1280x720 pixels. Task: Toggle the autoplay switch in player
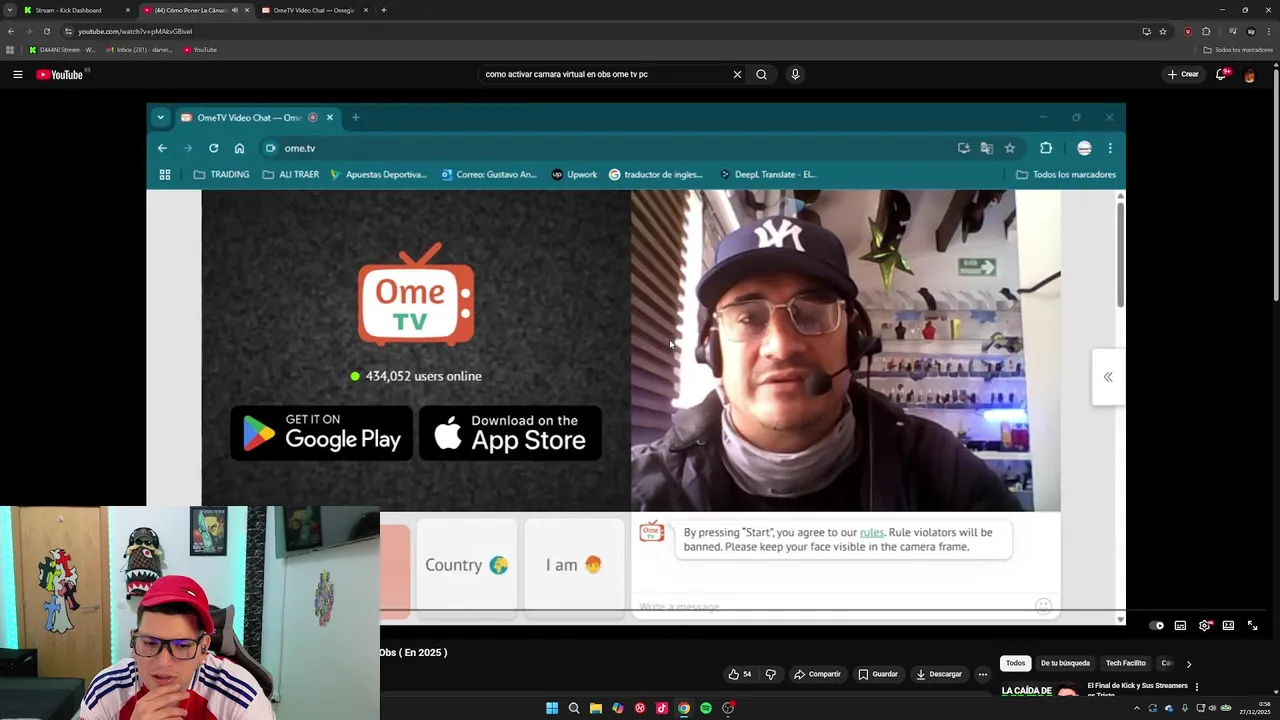pyautogui.click(x=1156, y=626)
